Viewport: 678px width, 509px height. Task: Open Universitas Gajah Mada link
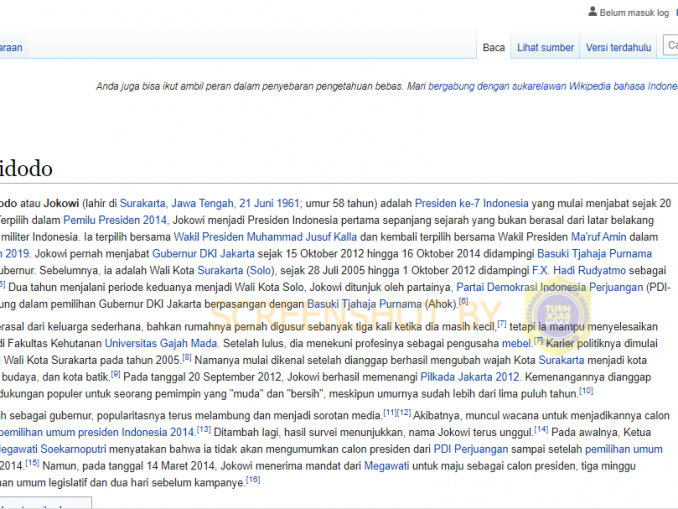[161, 343]
